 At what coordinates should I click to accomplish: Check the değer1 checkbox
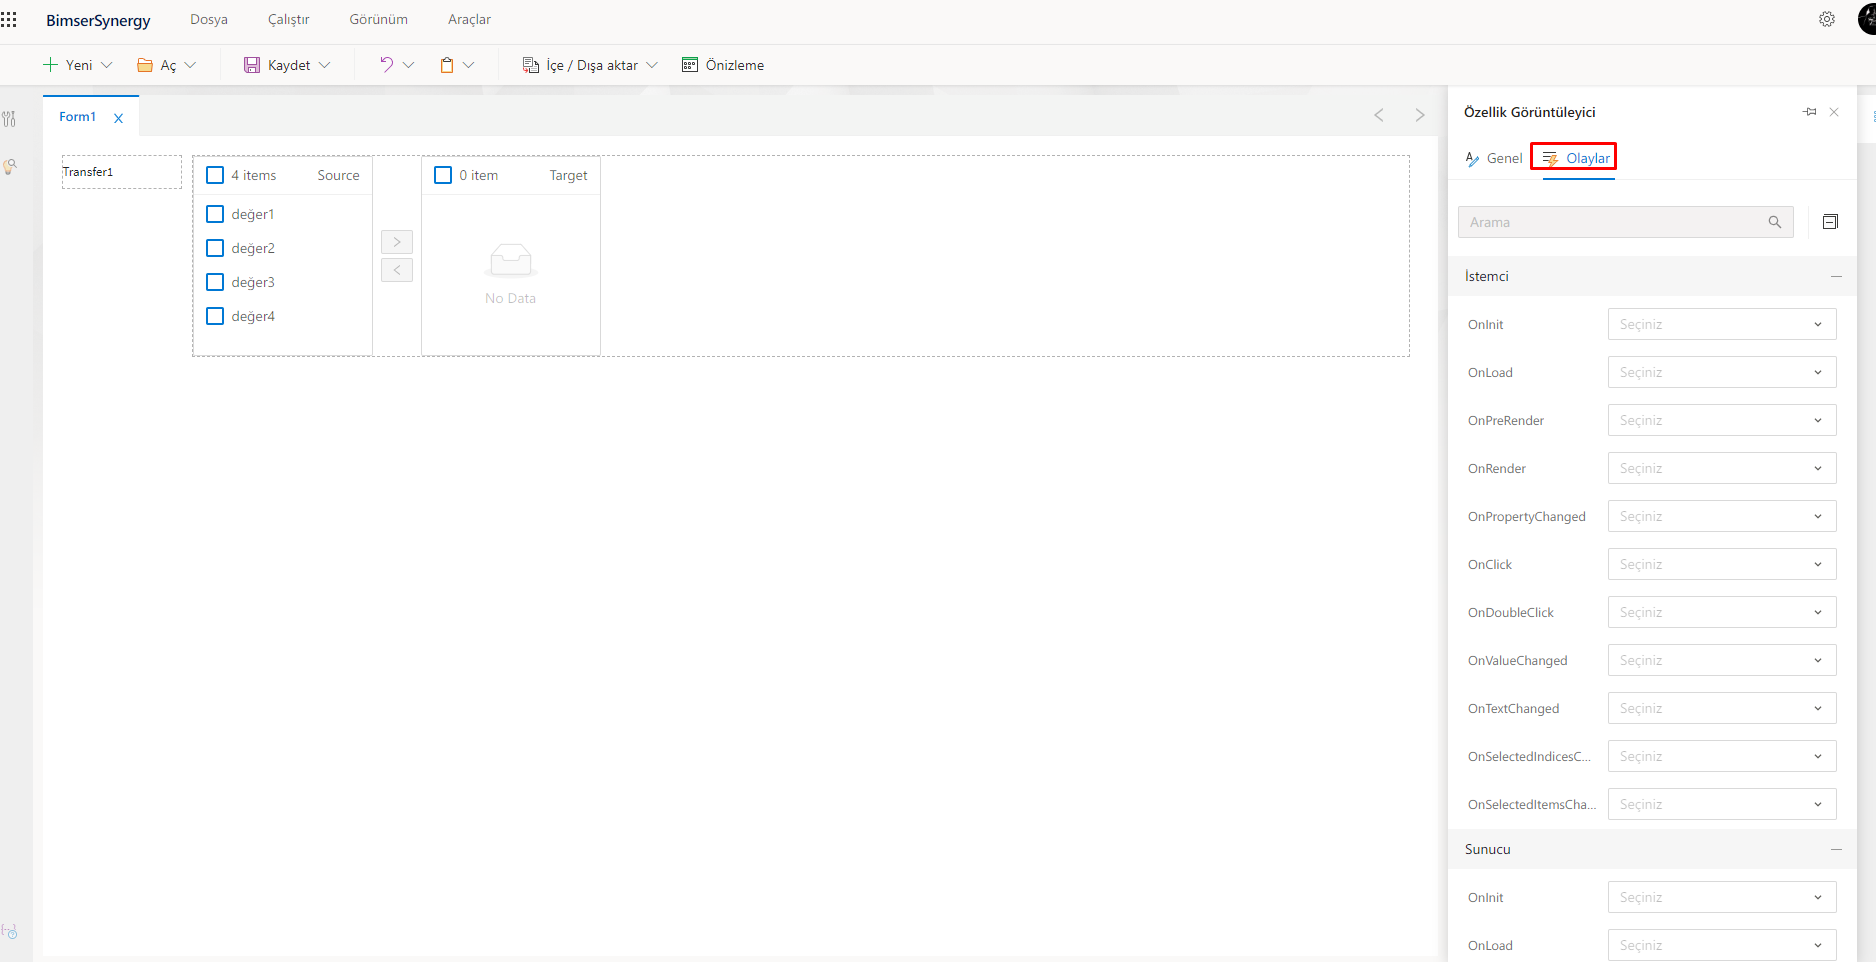click(x=215, y=214)
